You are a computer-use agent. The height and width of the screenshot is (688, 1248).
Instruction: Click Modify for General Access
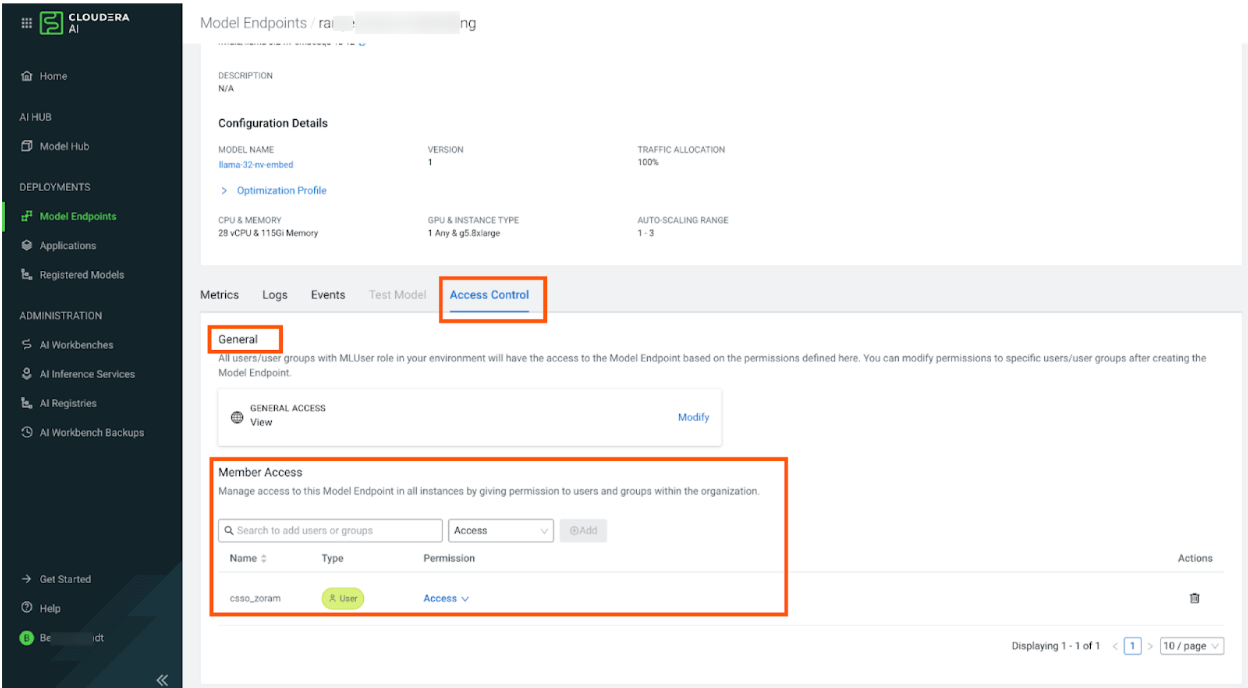tap(693, 417)
